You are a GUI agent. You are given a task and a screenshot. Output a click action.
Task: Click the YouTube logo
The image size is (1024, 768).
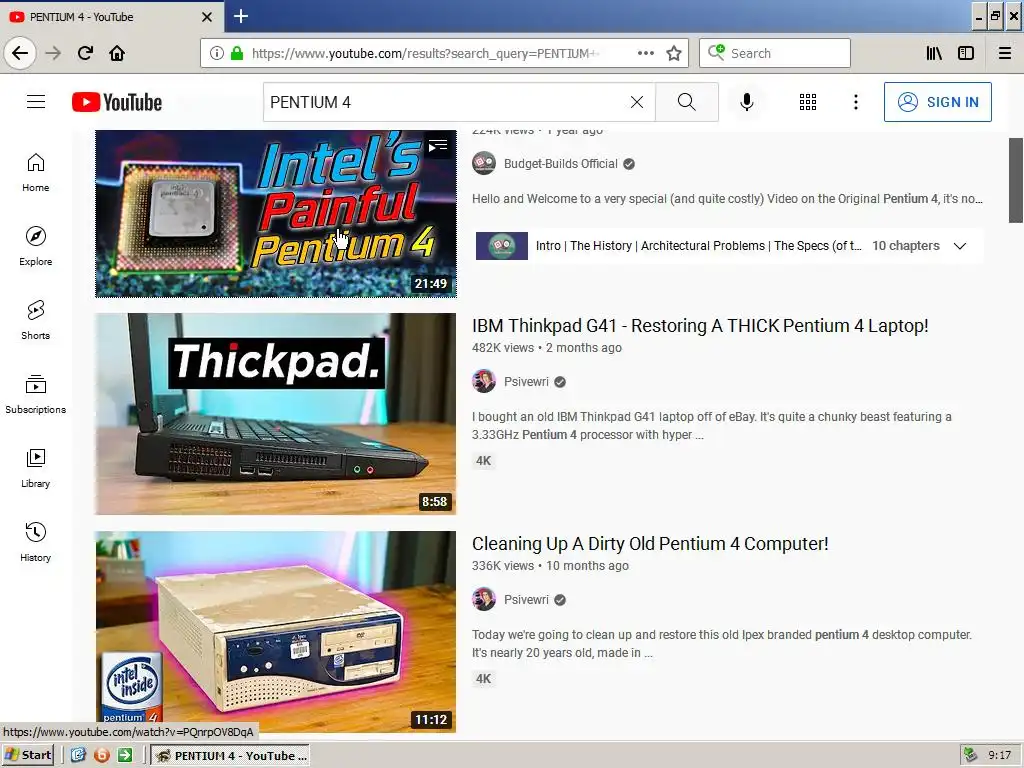pyautogui.click(x=117, y=102)
